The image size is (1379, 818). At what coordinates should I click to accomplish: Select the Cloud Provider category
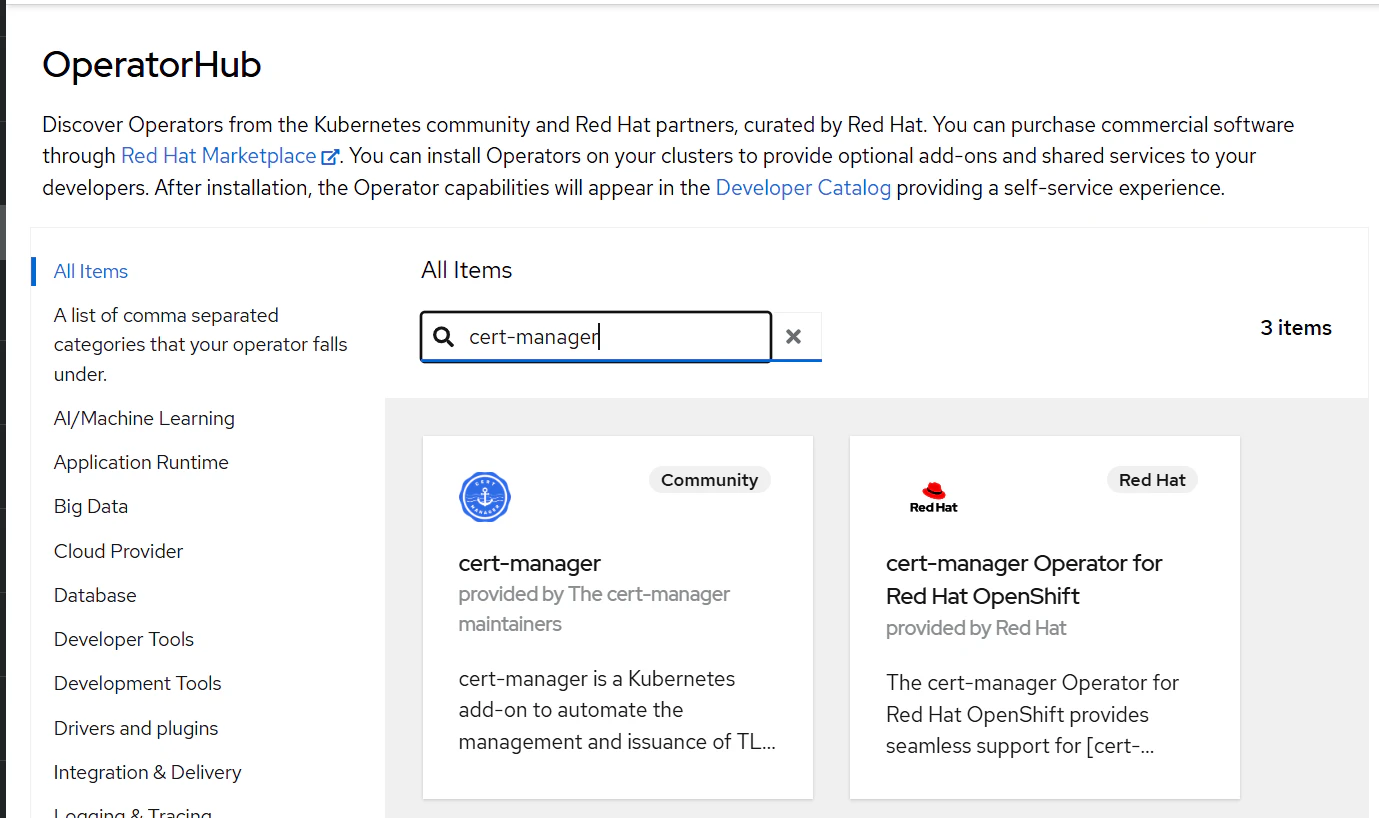coord(119,551)
